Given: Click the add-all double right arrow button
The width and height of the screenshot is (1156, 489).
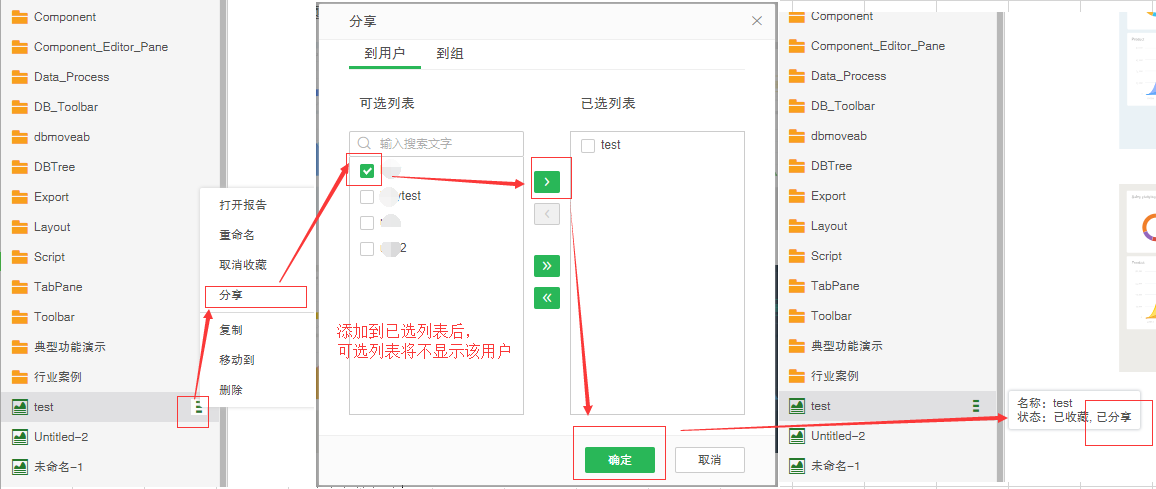Looking at the screenshot, I should [547, 266].
